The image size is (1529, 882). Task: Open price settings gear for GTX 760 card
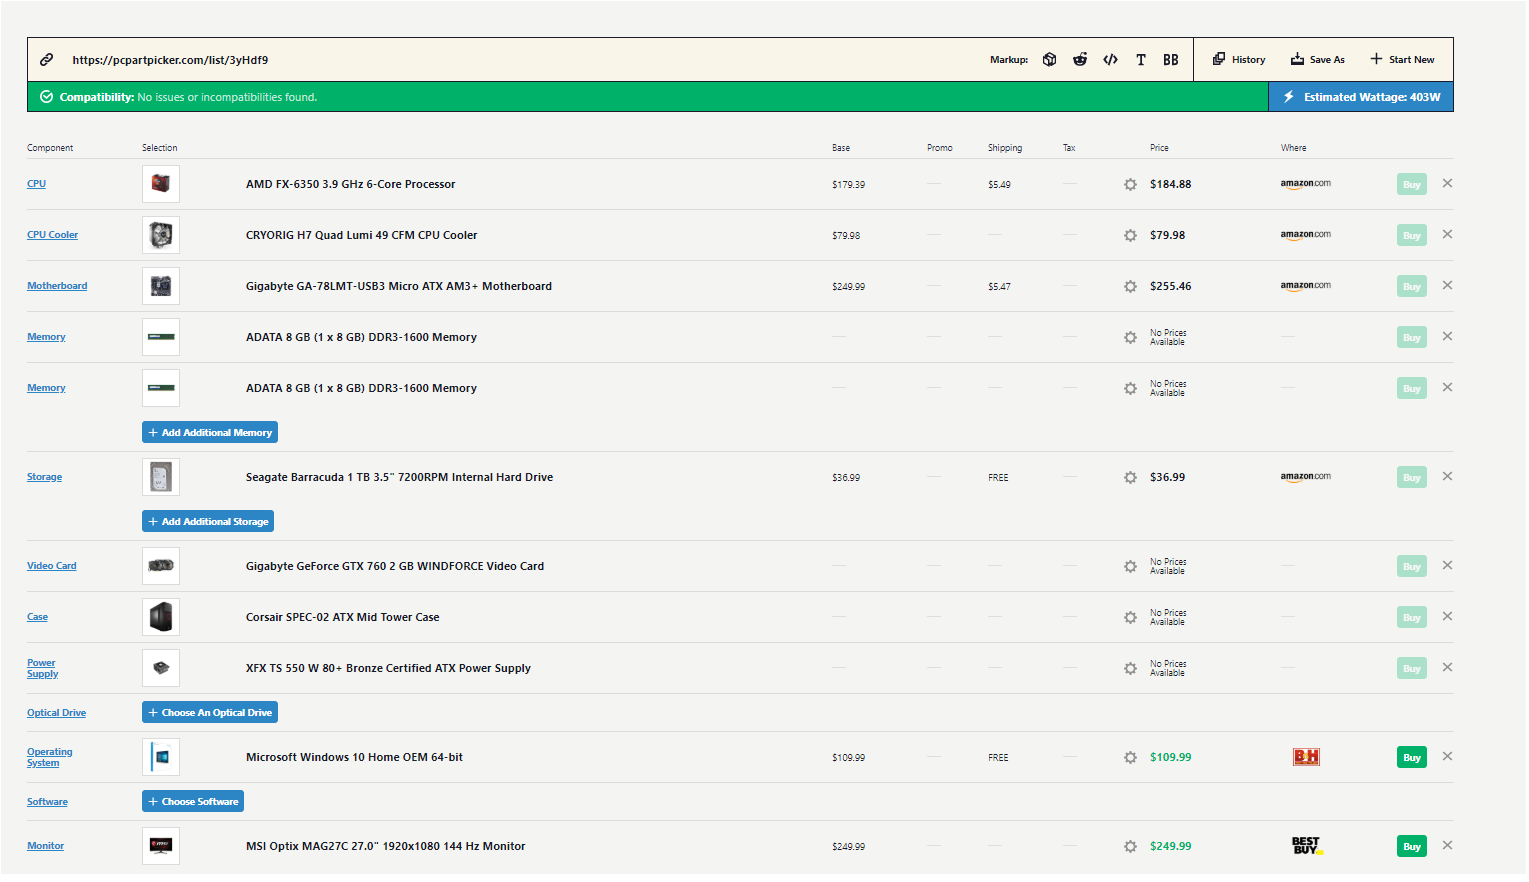[1130, 567]
